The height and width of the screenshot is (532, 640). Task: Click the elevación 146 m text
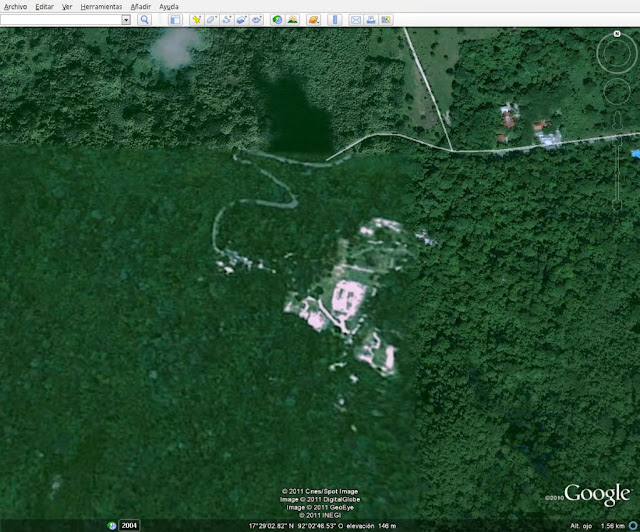372,526
